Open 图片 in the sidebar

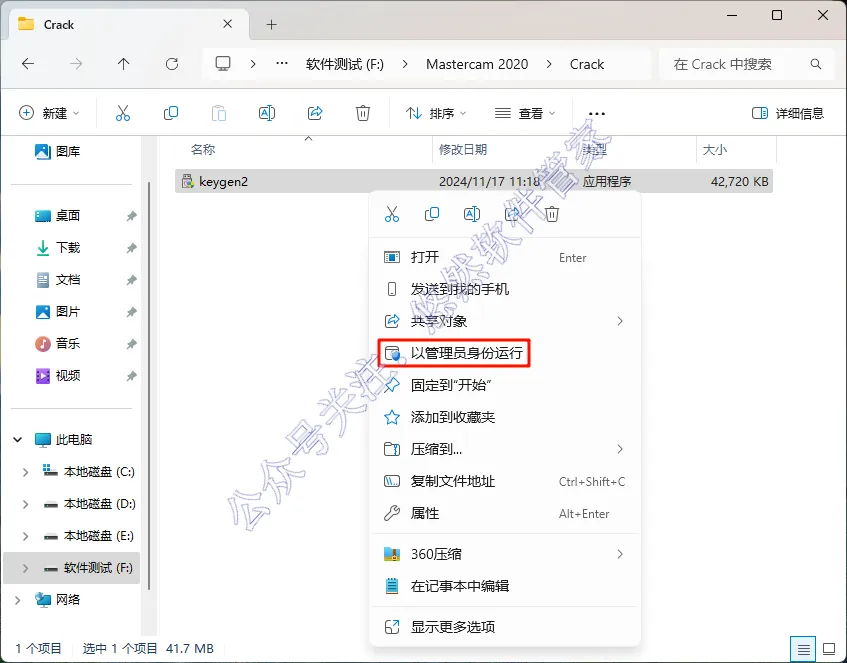[57, 311]
